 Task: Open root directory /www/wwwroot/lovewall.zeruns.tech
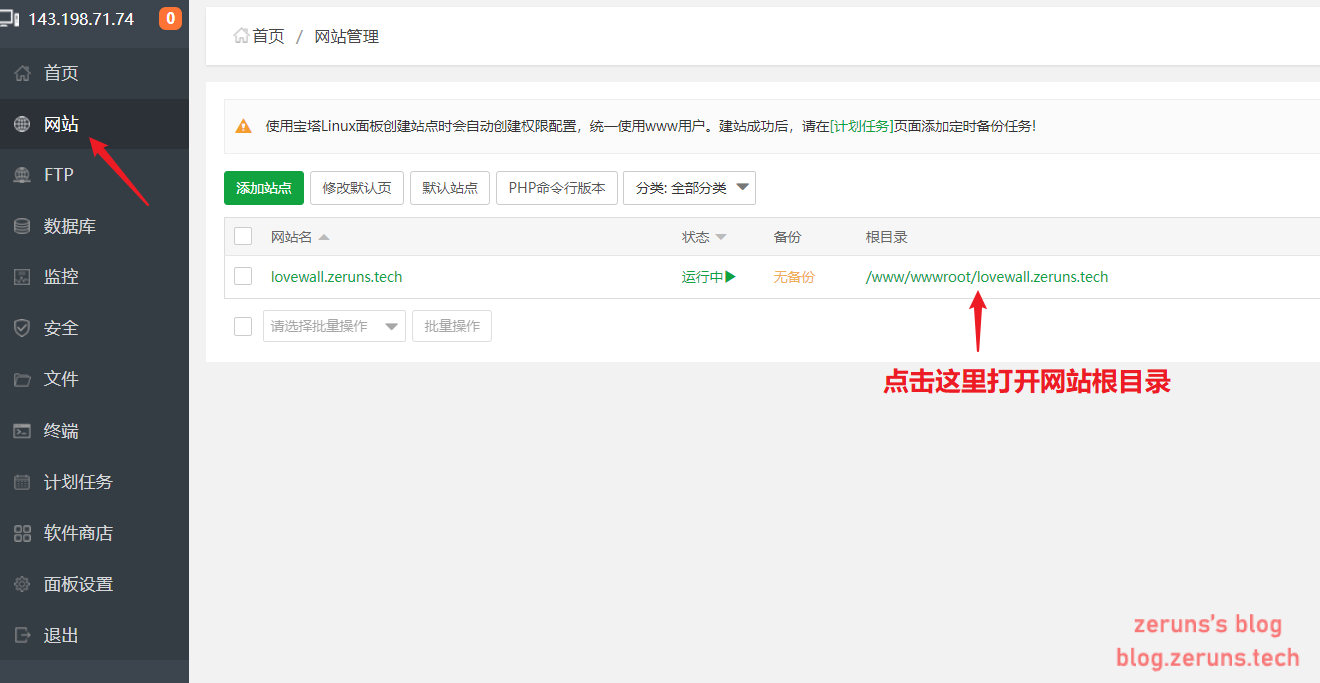pos(987,277)
